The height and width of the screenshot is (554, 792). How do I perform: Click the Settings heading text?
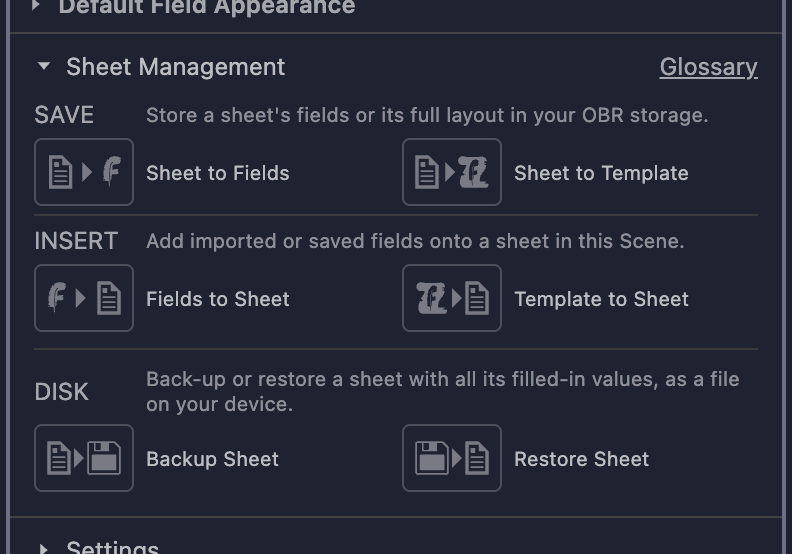113,547
